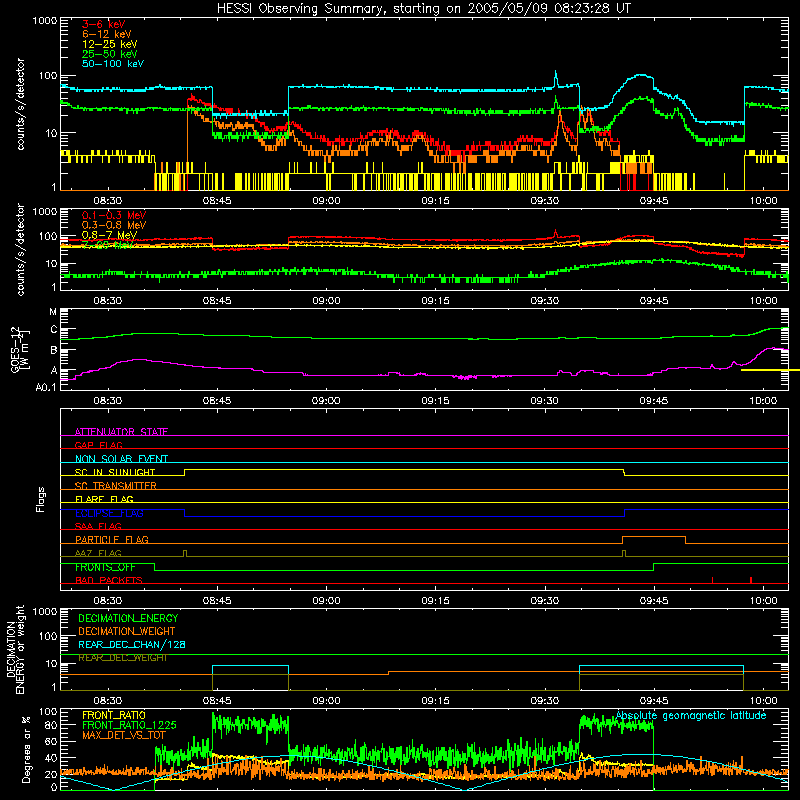Select the ATTENUATOR_STATE flag label

pyautogui.click(x=121, y=432)
